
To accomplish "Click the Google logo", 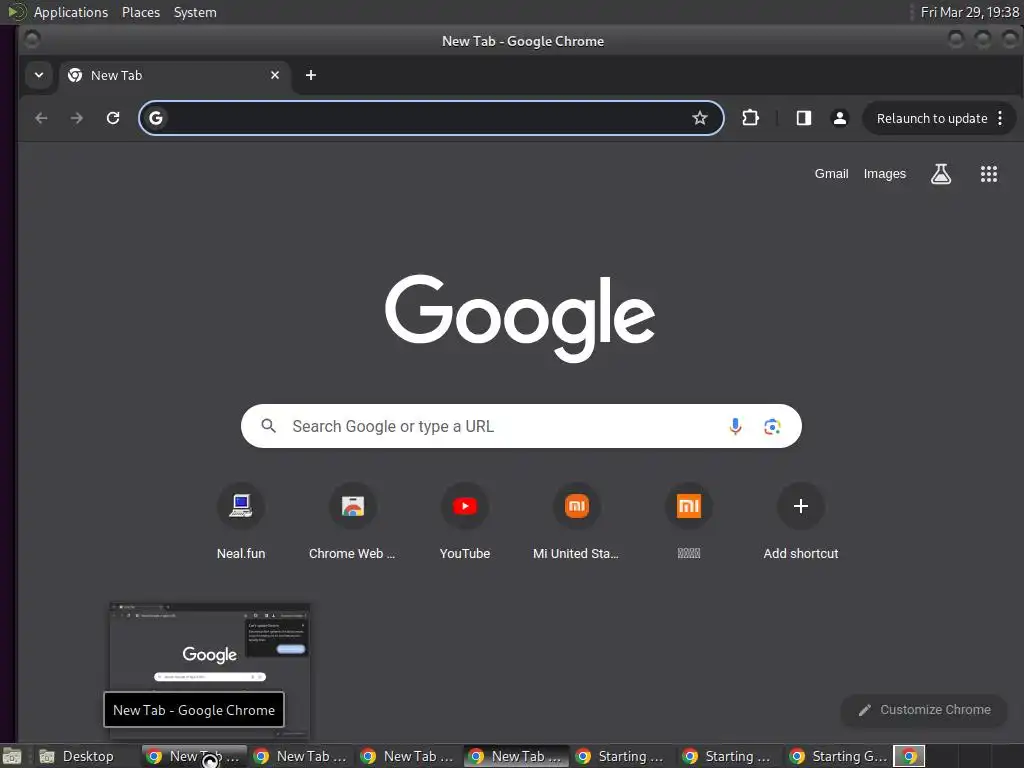I will (x=520, y=318).
